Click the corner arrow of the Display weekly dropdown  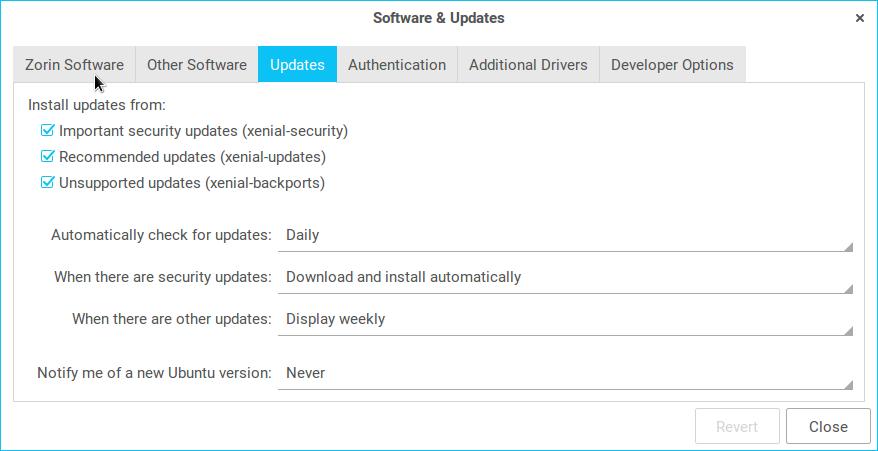pos(848,330)
